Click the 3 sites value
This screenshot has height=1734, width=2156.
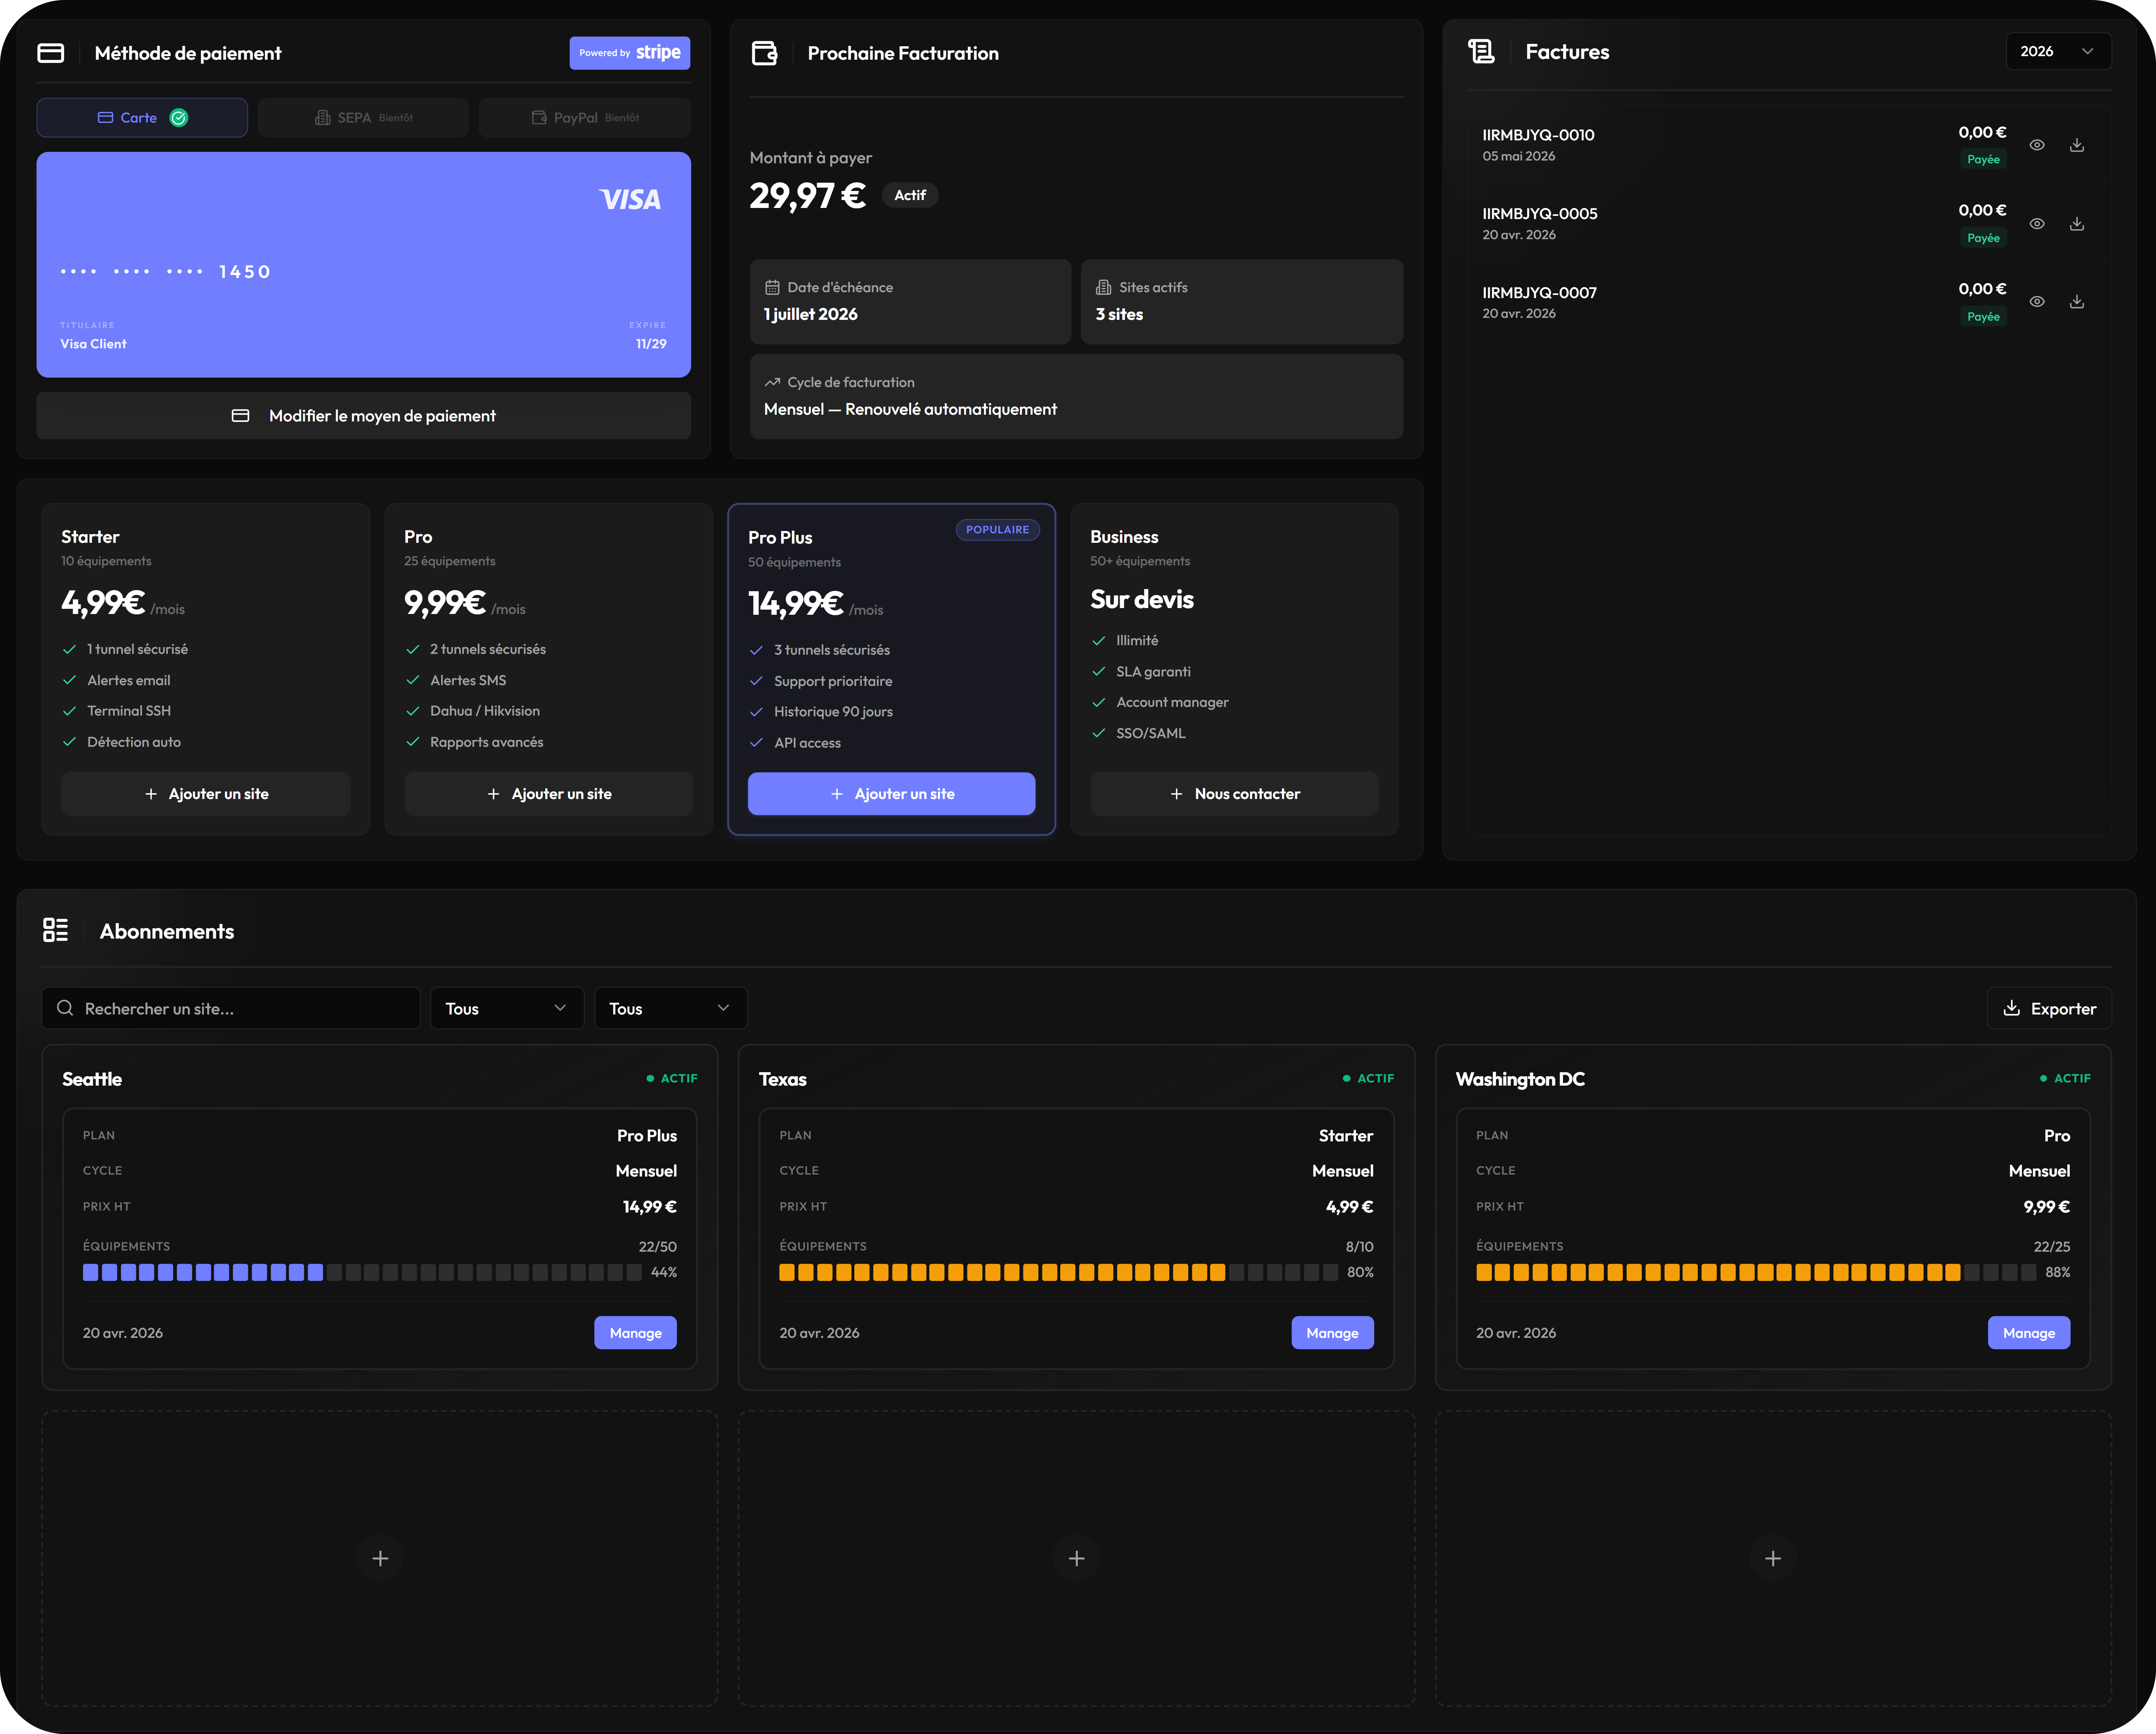(1119, 314)
